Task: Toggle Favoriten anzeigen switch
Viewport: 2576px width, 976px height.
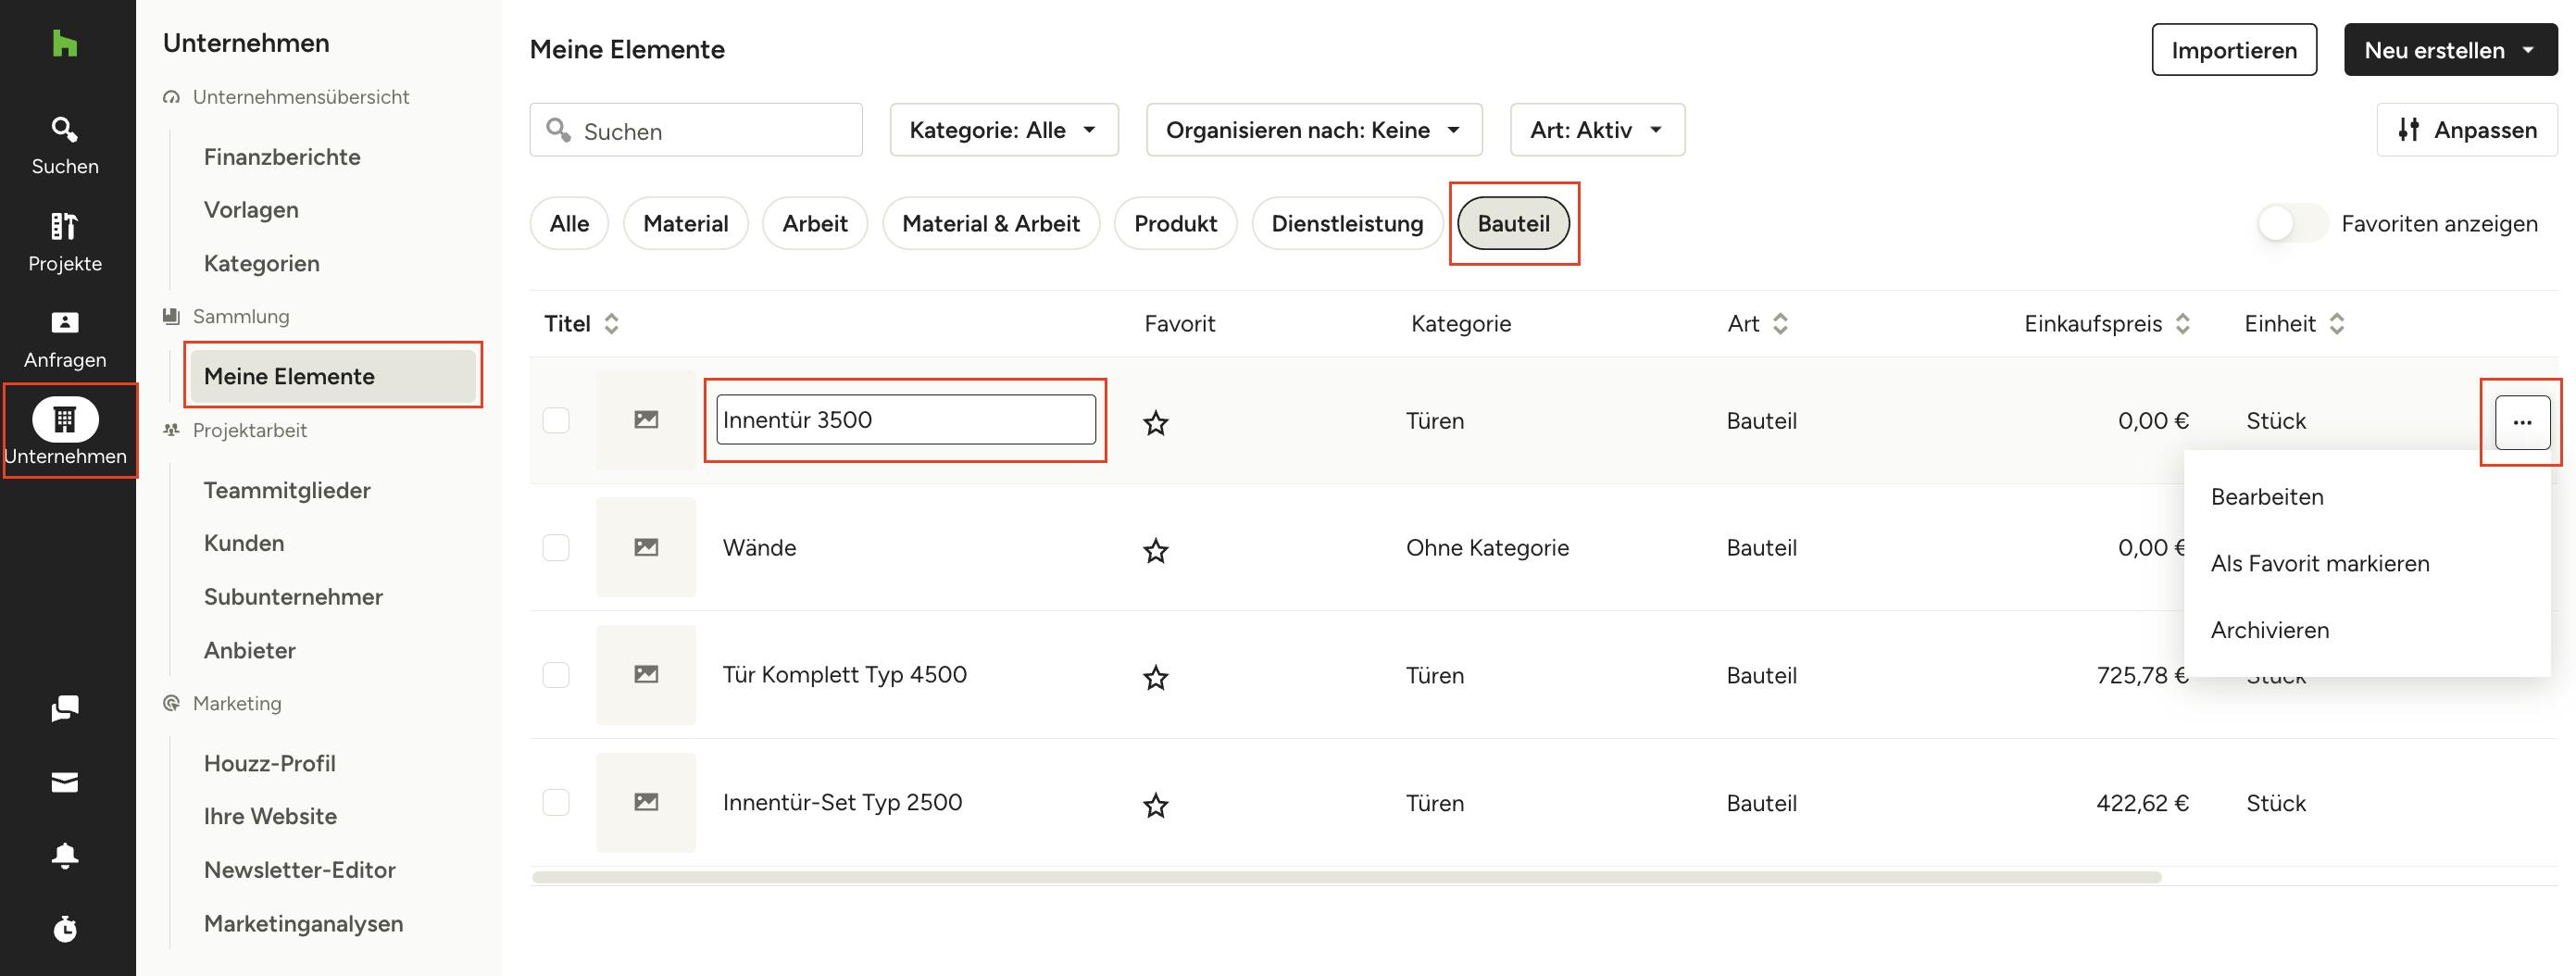Action: point(2291,223)
